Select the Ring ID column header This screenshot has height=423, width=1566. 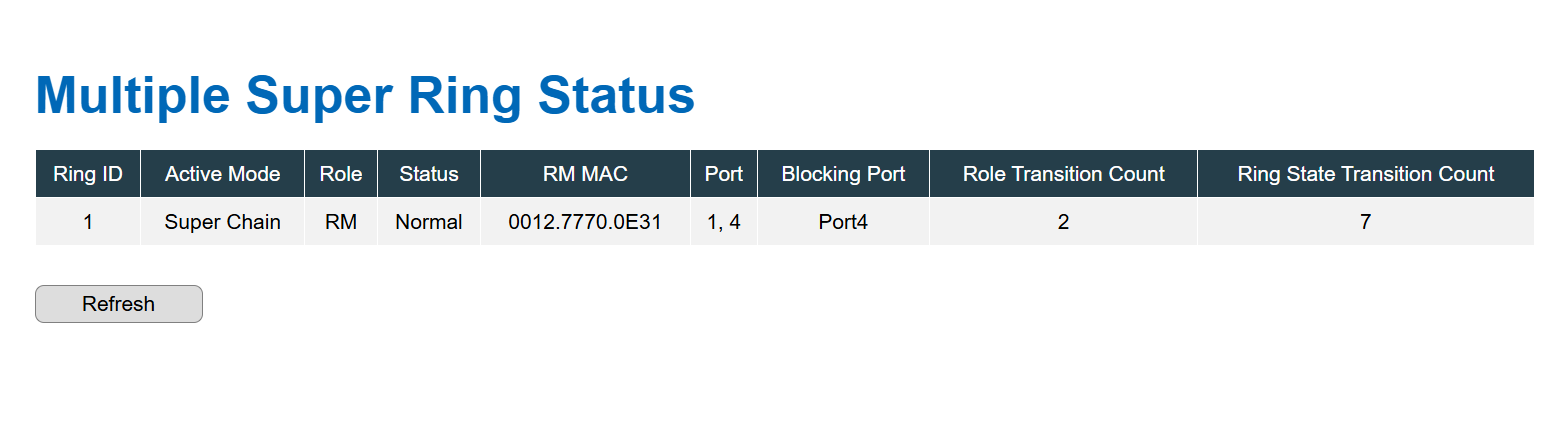[88, 174]
